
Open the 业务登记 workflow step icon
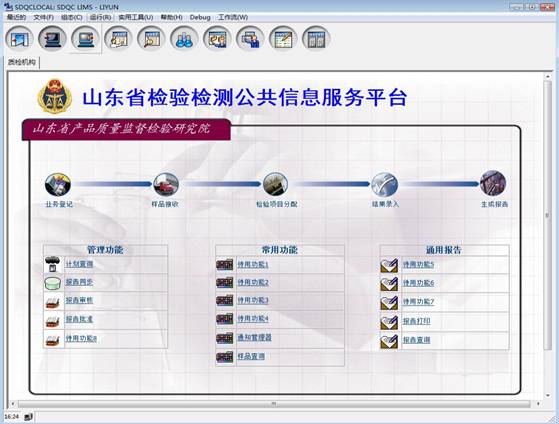58,184
